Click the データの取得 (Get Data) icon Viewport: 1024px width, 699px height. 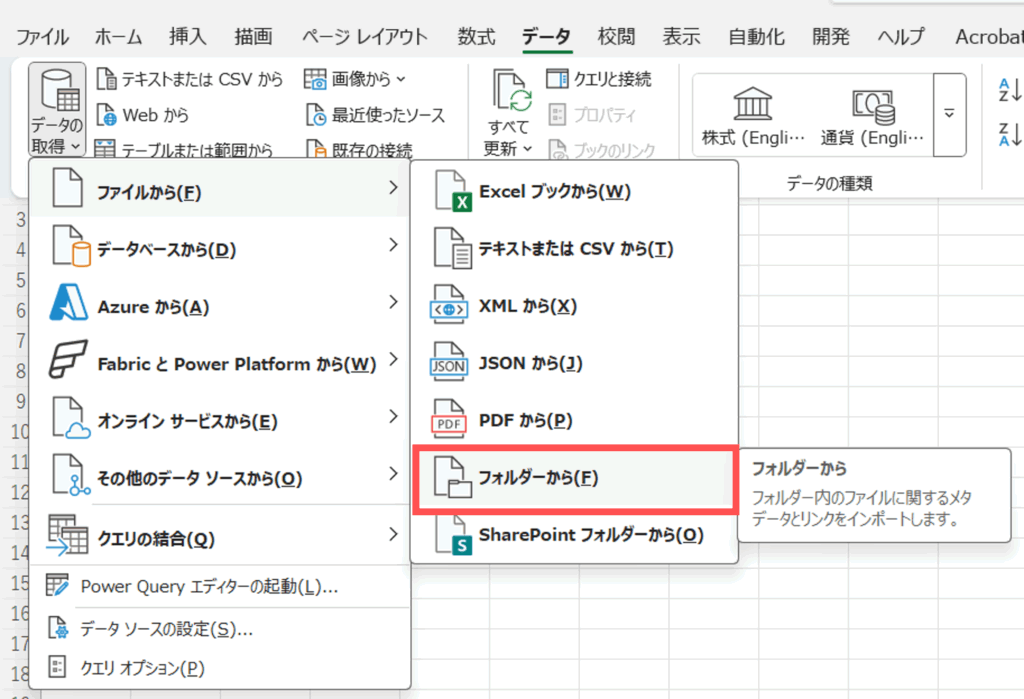point(57,92)
